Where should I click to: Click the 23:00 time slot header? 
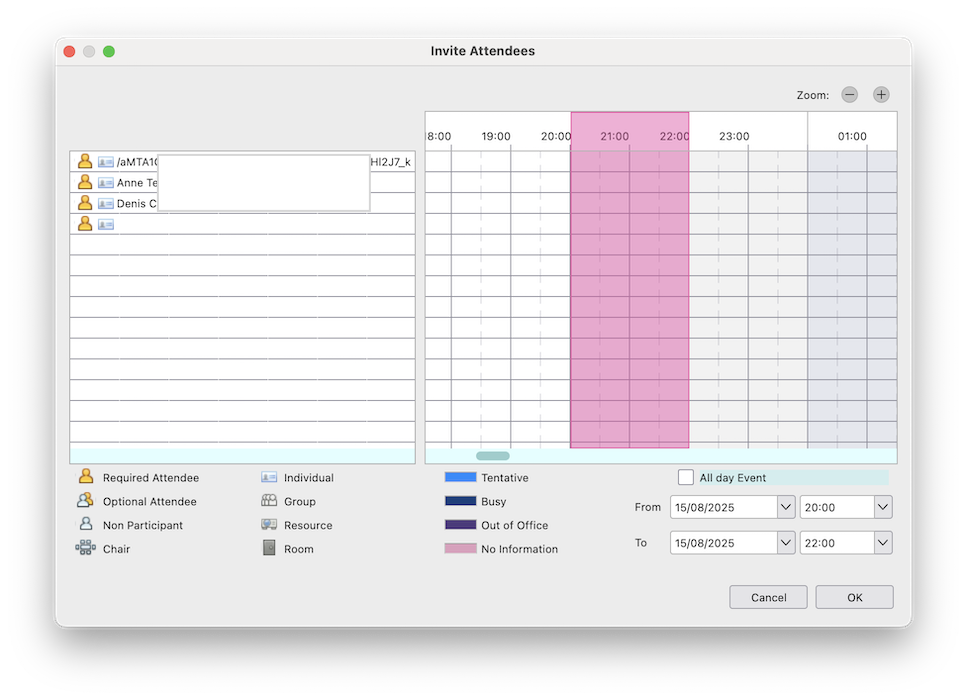click(x=734, y=136)
